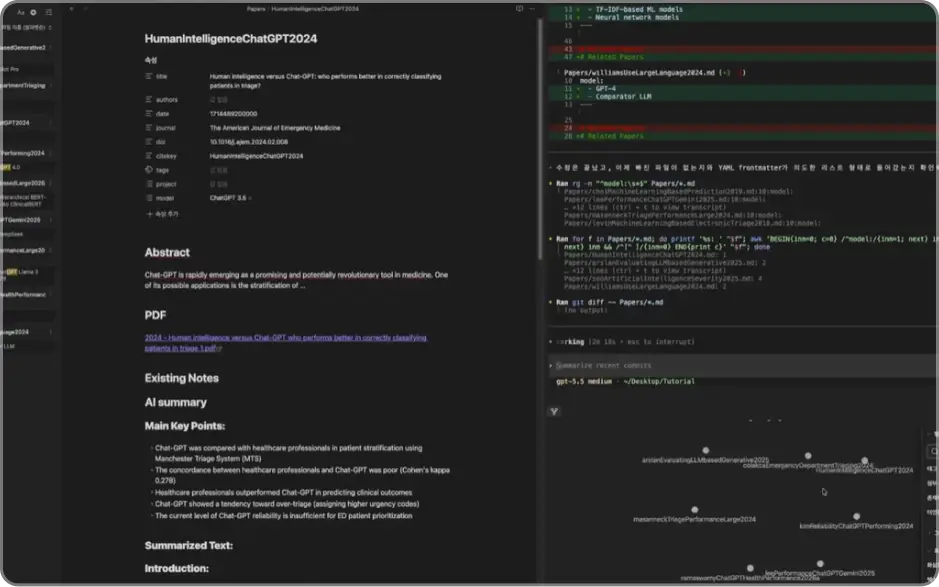Image resolution: width=939 pixels, height=587 pixels.
Task: Select graph node HumanIntelligenceChatGPT2024
Action: click(x=864, y=461)
